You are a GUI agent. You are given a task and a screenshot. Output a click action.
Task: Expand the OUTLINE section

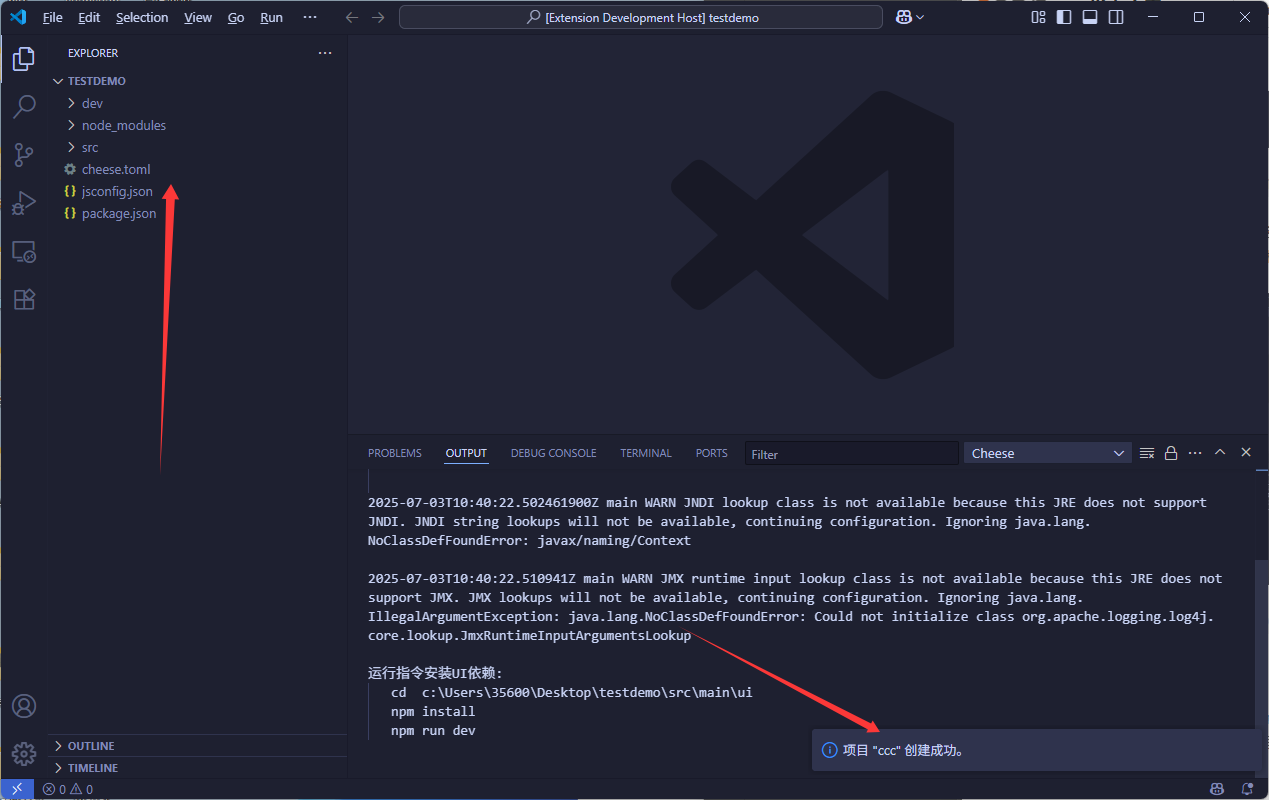pos(197,746)
